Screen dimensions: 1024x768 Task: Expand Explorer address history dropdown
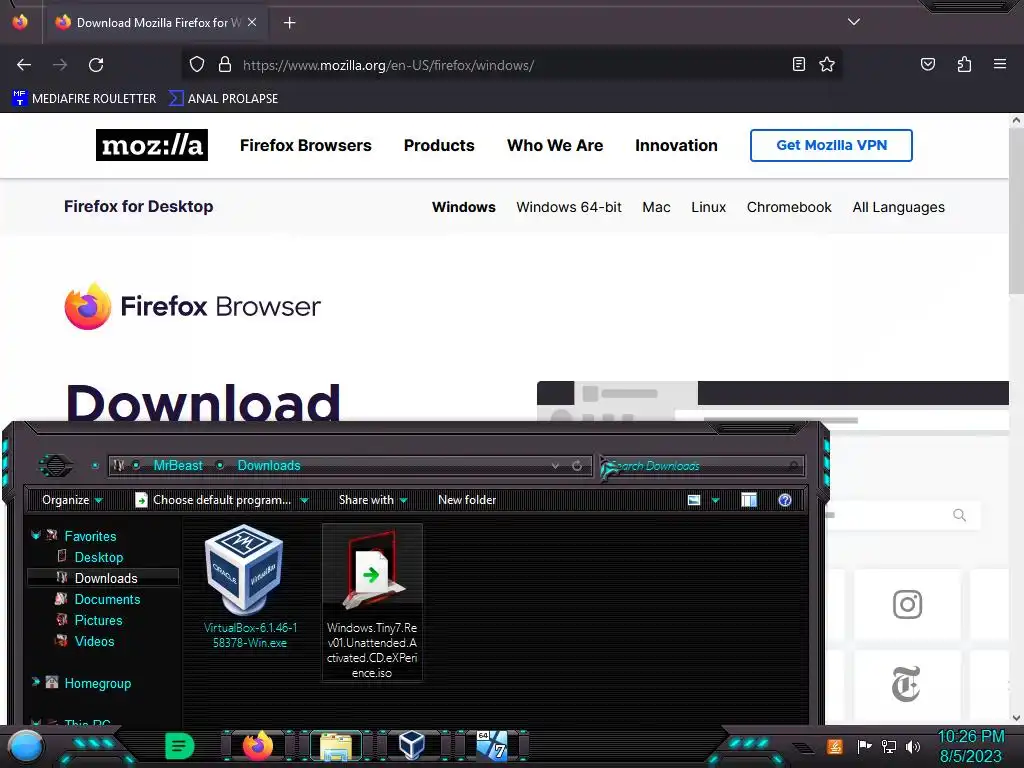pyautogui.click(x=555, y=466)
